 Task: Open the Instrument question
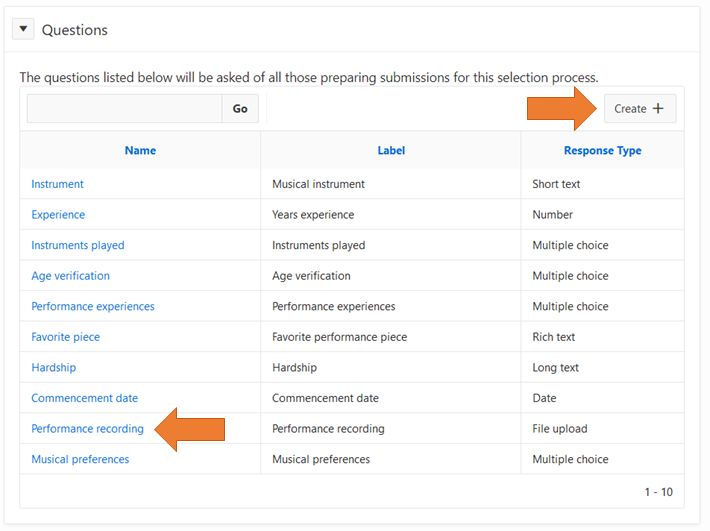click(x=57, y=184)
